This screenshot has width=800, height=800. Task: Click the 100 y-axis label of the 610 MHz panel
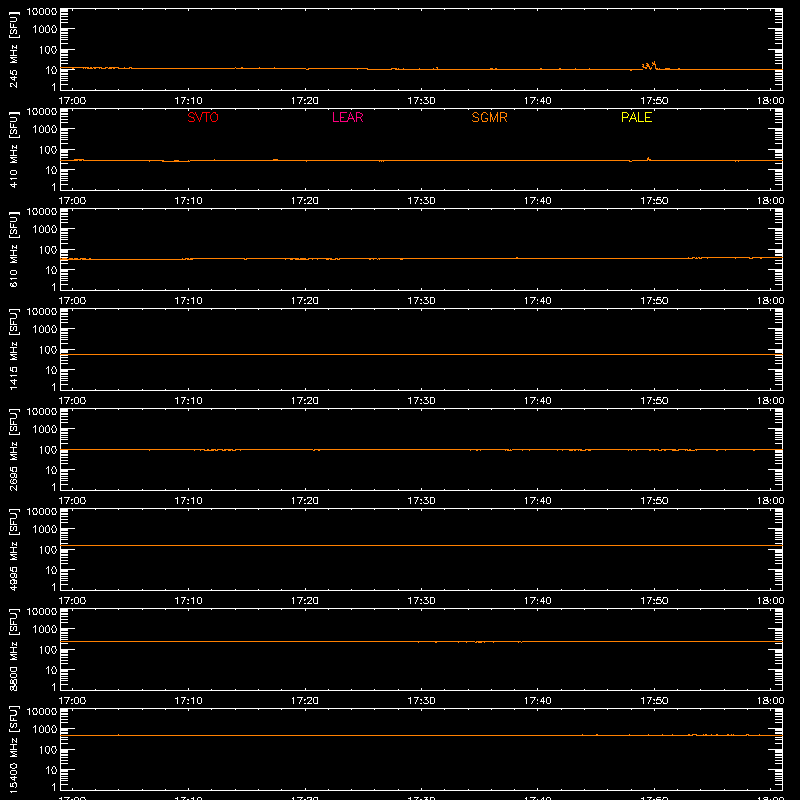pyautogui.click(x=48, y=249)
